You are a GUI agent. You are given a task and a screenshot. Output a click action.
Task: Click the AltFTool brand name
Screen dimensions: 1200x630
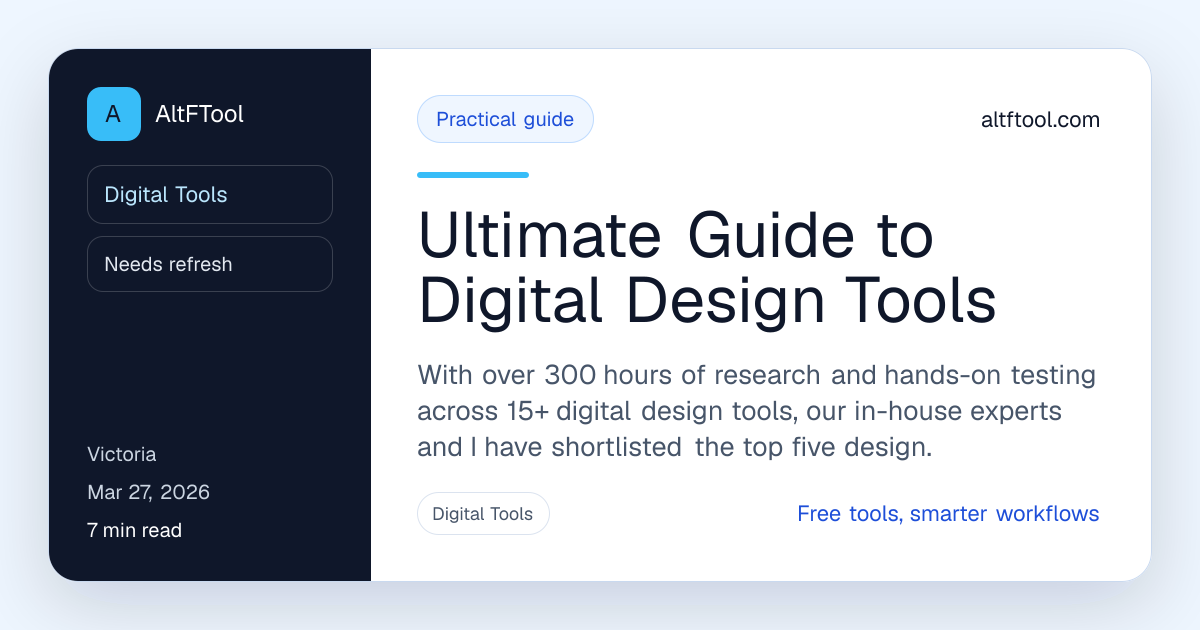pos(200,114)
